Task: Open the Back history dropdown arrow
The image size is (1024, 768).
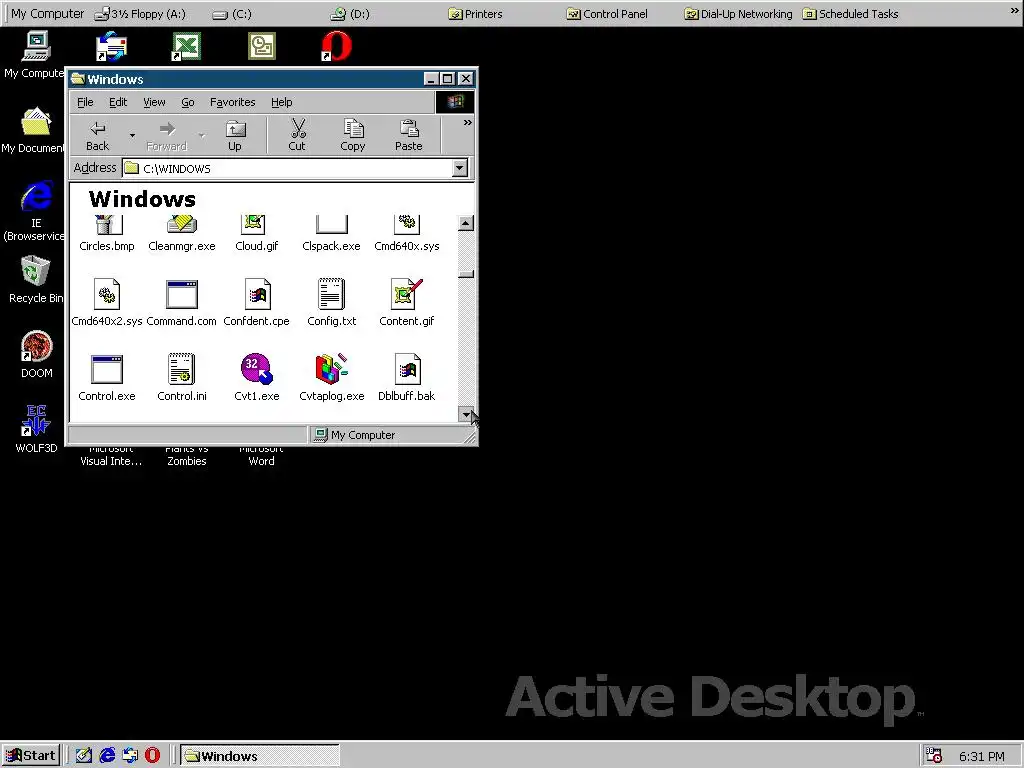Action: [x=132, y=136]
